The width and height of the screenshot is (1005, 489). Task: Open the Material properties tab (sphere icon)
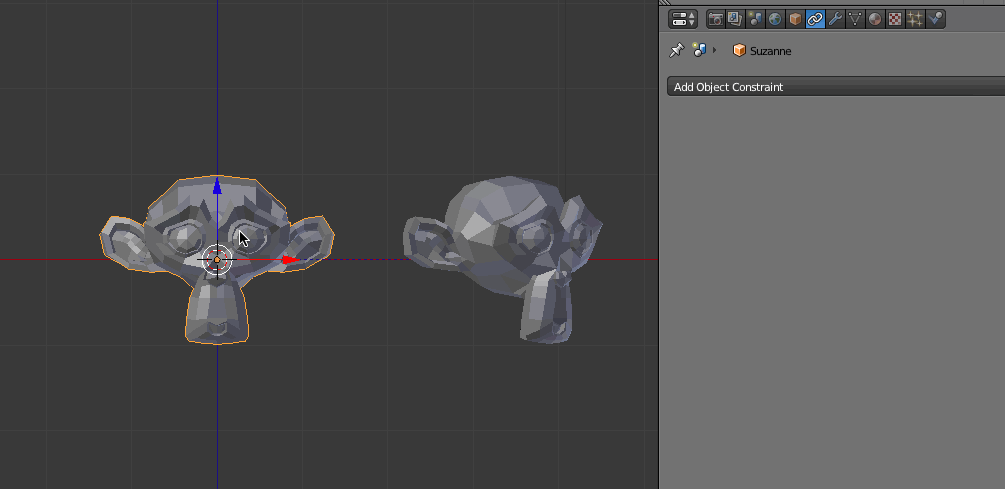click(x=874, y=19)
